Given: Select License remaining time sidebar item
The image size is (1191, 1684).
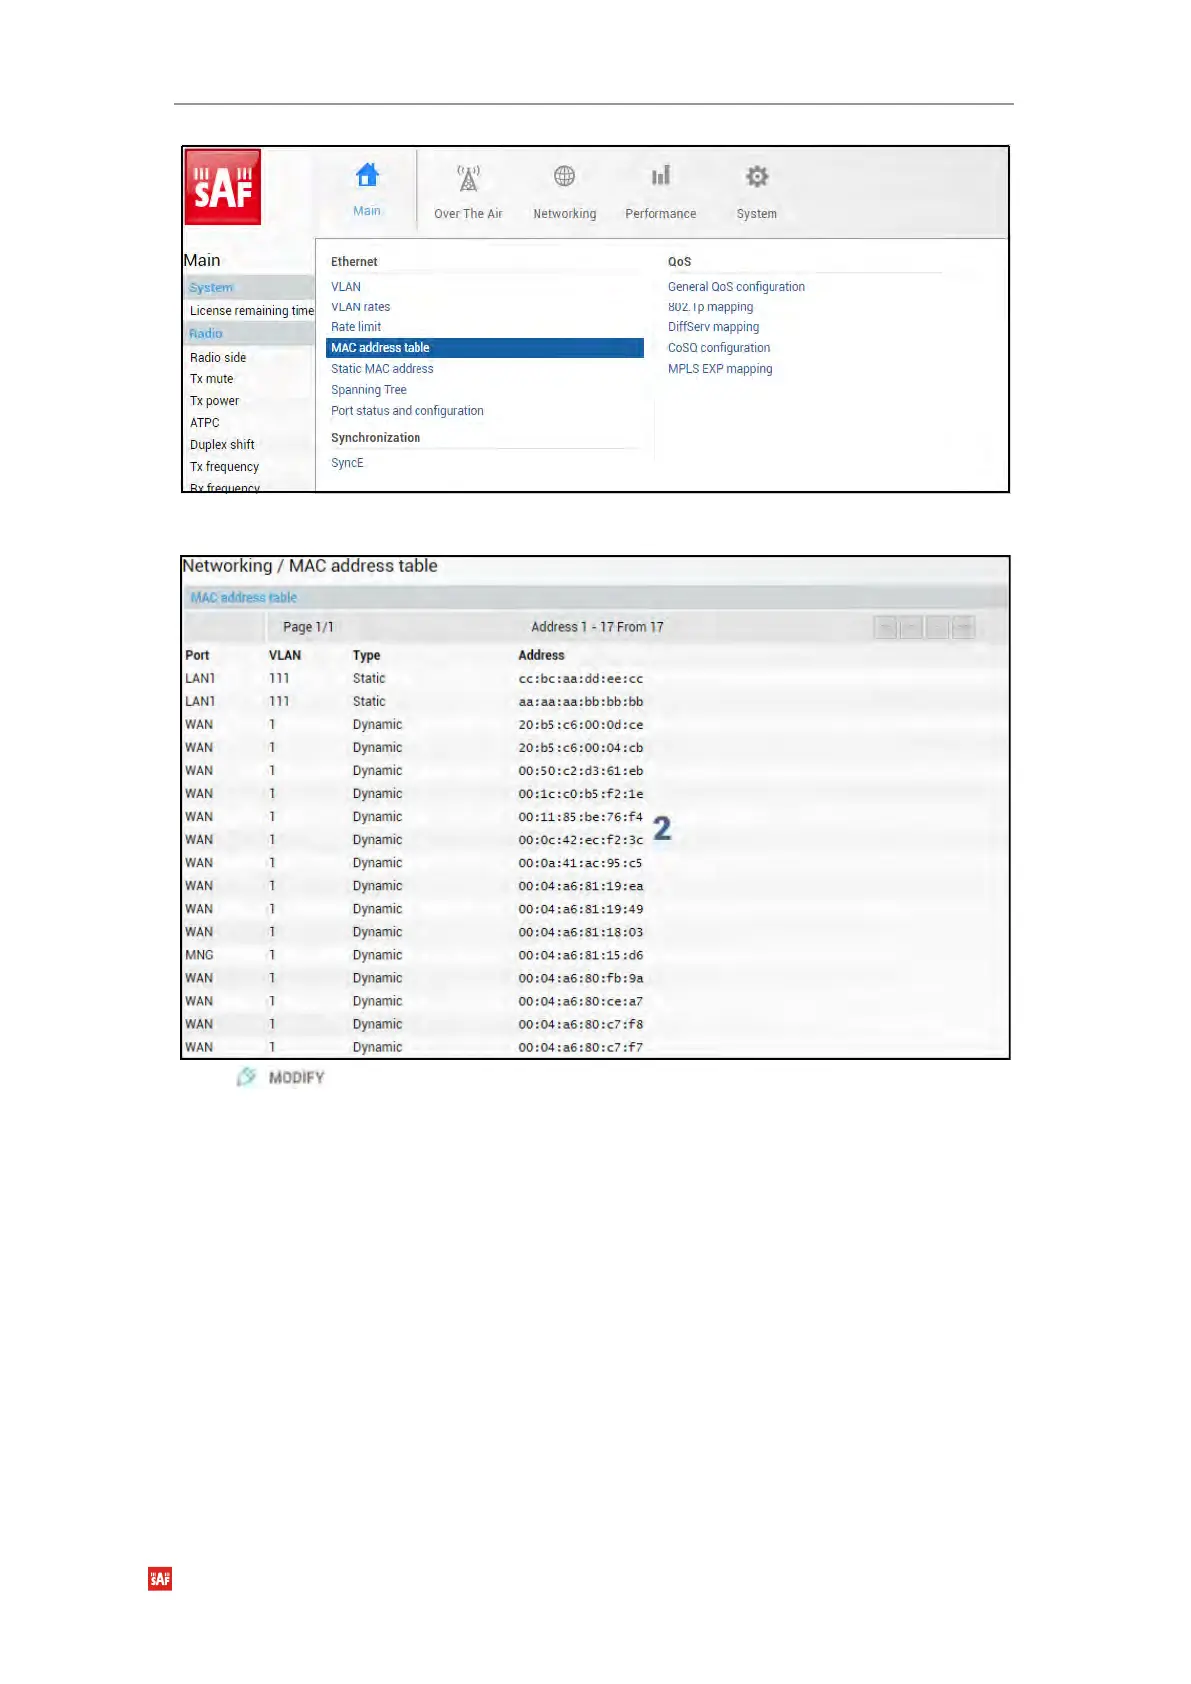Looking at the screenshot, I should click(x=252, y=311).
